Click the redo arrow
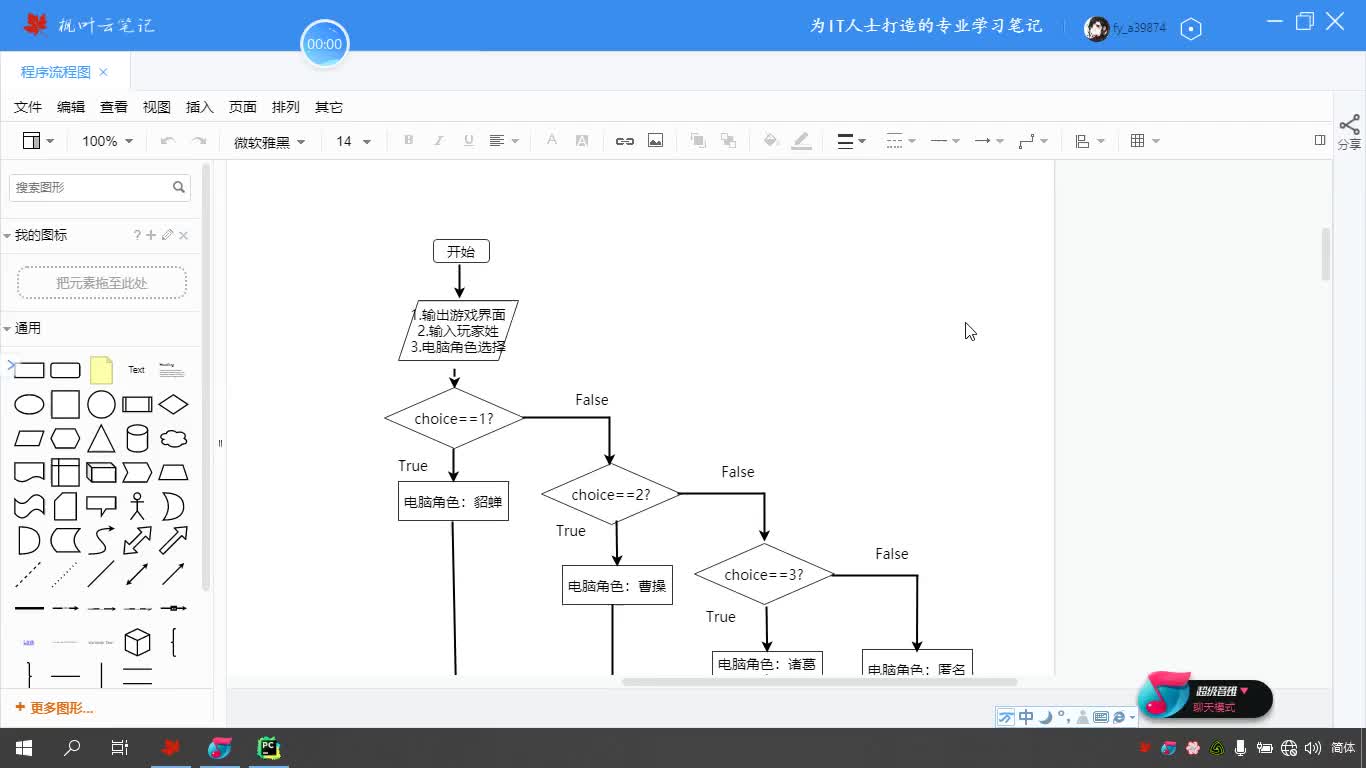1366x768 pixels. (199, 141)
